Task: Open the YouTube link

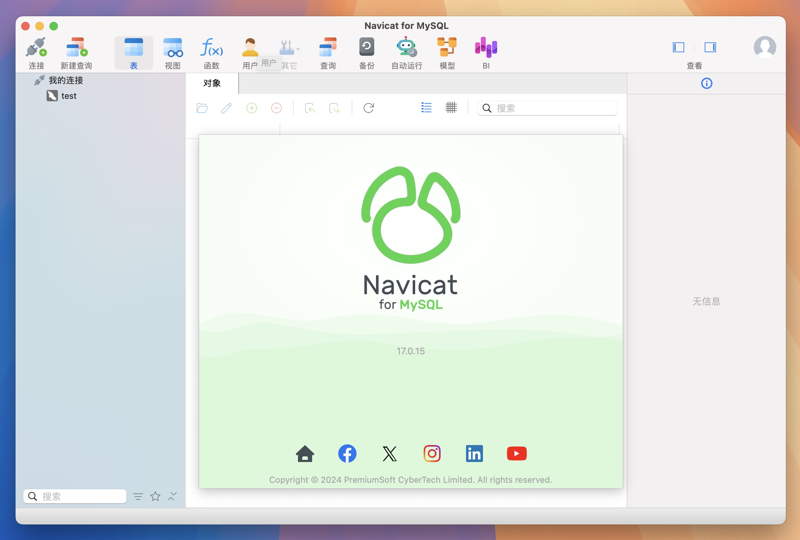Action: tap(516, 453)
